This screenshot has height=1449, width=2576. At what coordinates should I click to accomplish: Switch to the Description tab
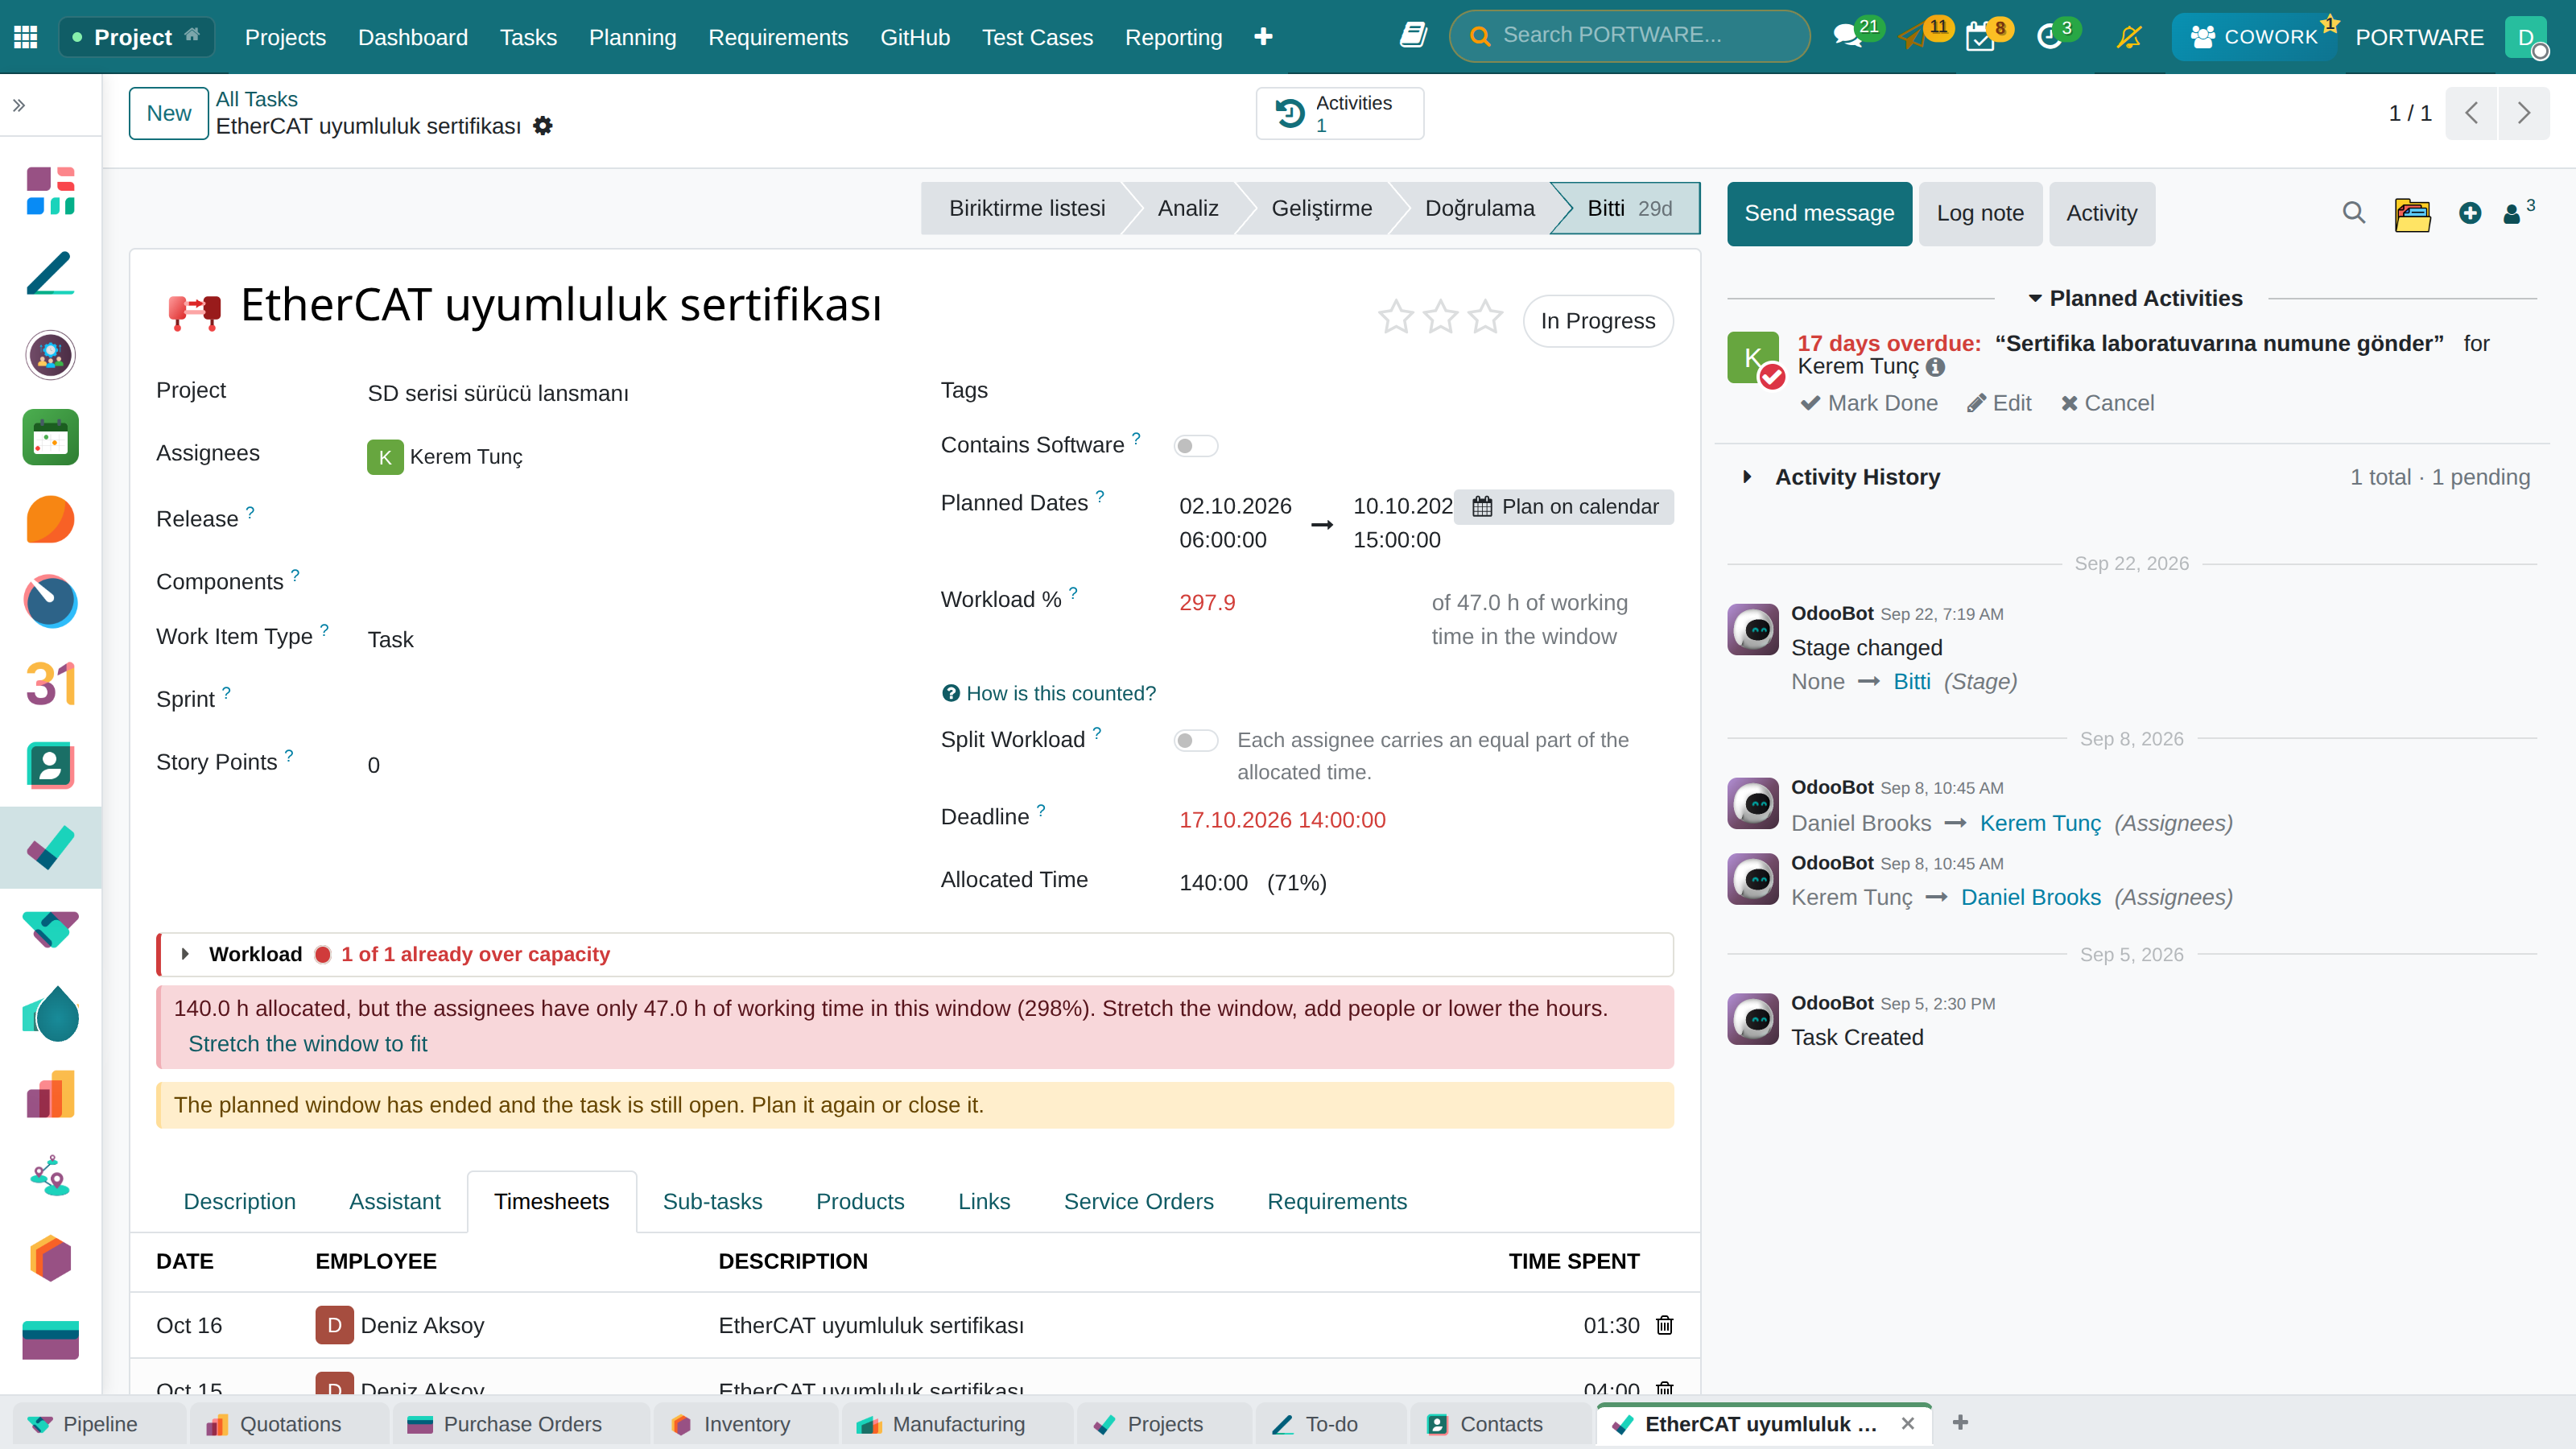pyautogui.click(x=239, y=1201)
